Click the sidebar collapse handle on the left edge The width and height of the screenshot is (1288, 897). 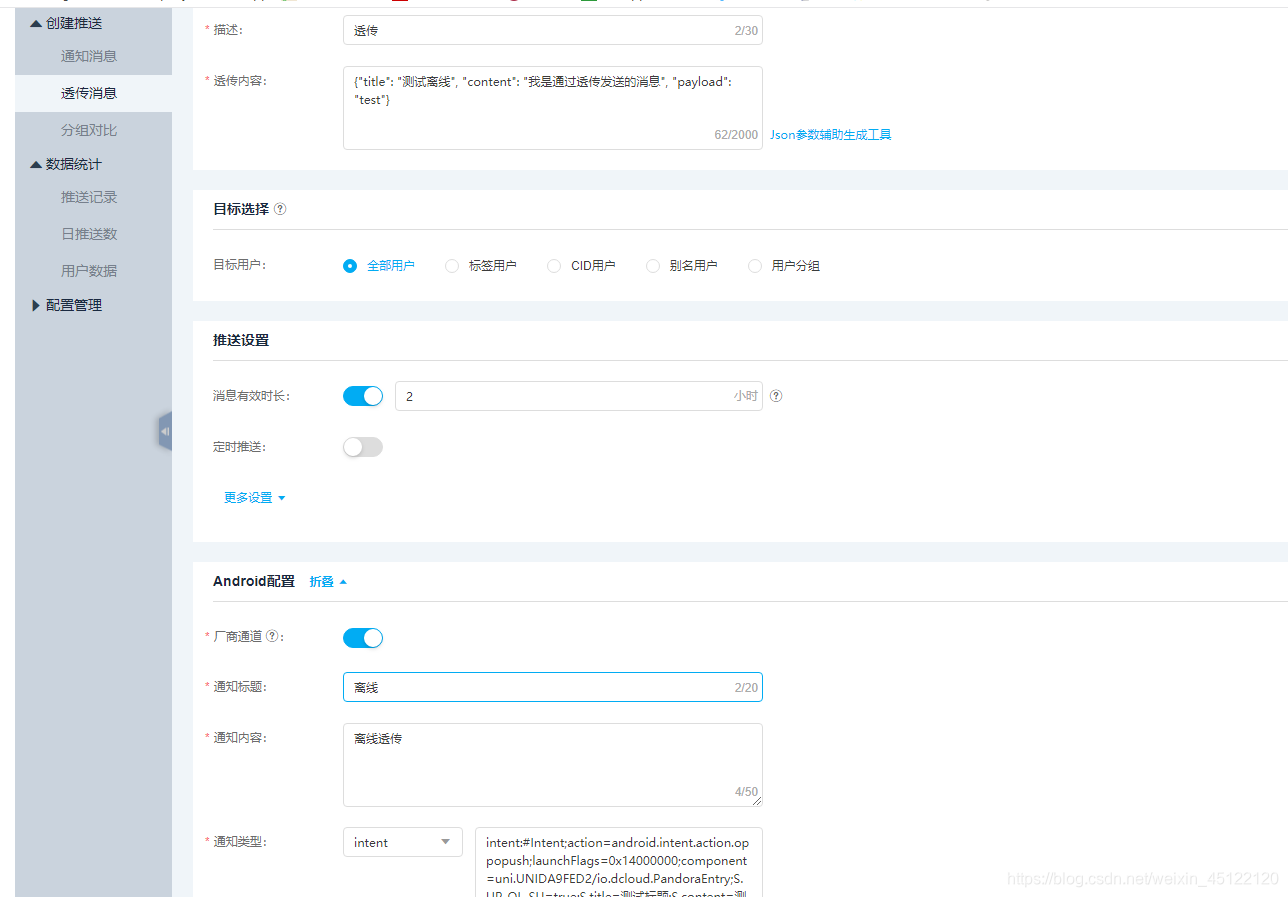[x=165, y=431]
